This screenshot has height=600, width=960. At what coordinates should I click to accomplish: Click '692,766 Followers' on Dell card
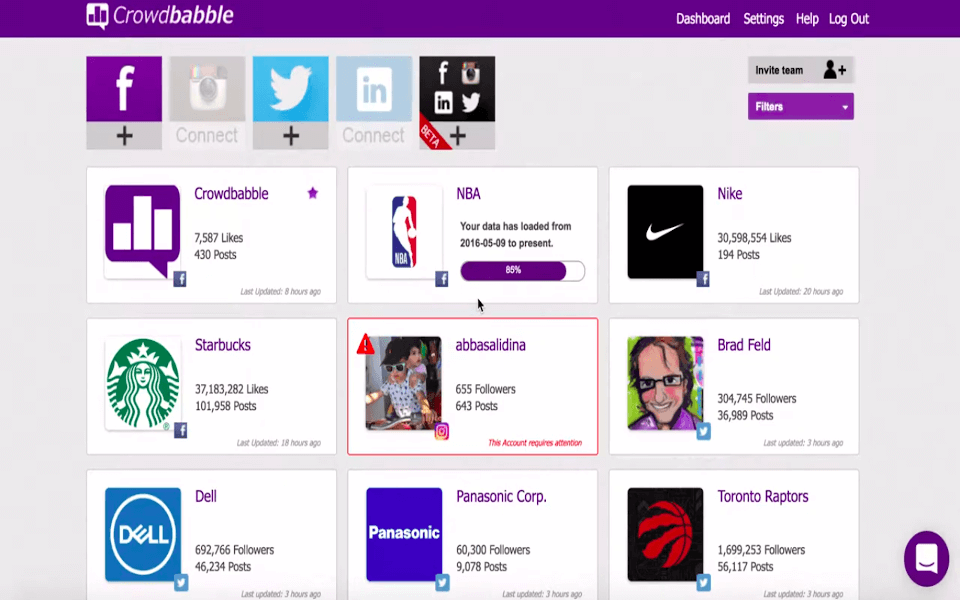coord(234,550)
